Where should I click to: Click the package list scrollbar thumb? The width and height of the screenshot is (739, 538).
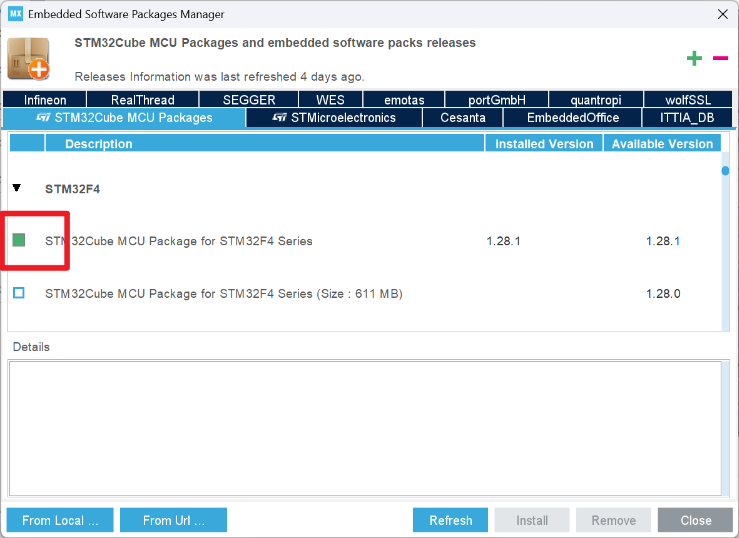[x=725, y=171]
